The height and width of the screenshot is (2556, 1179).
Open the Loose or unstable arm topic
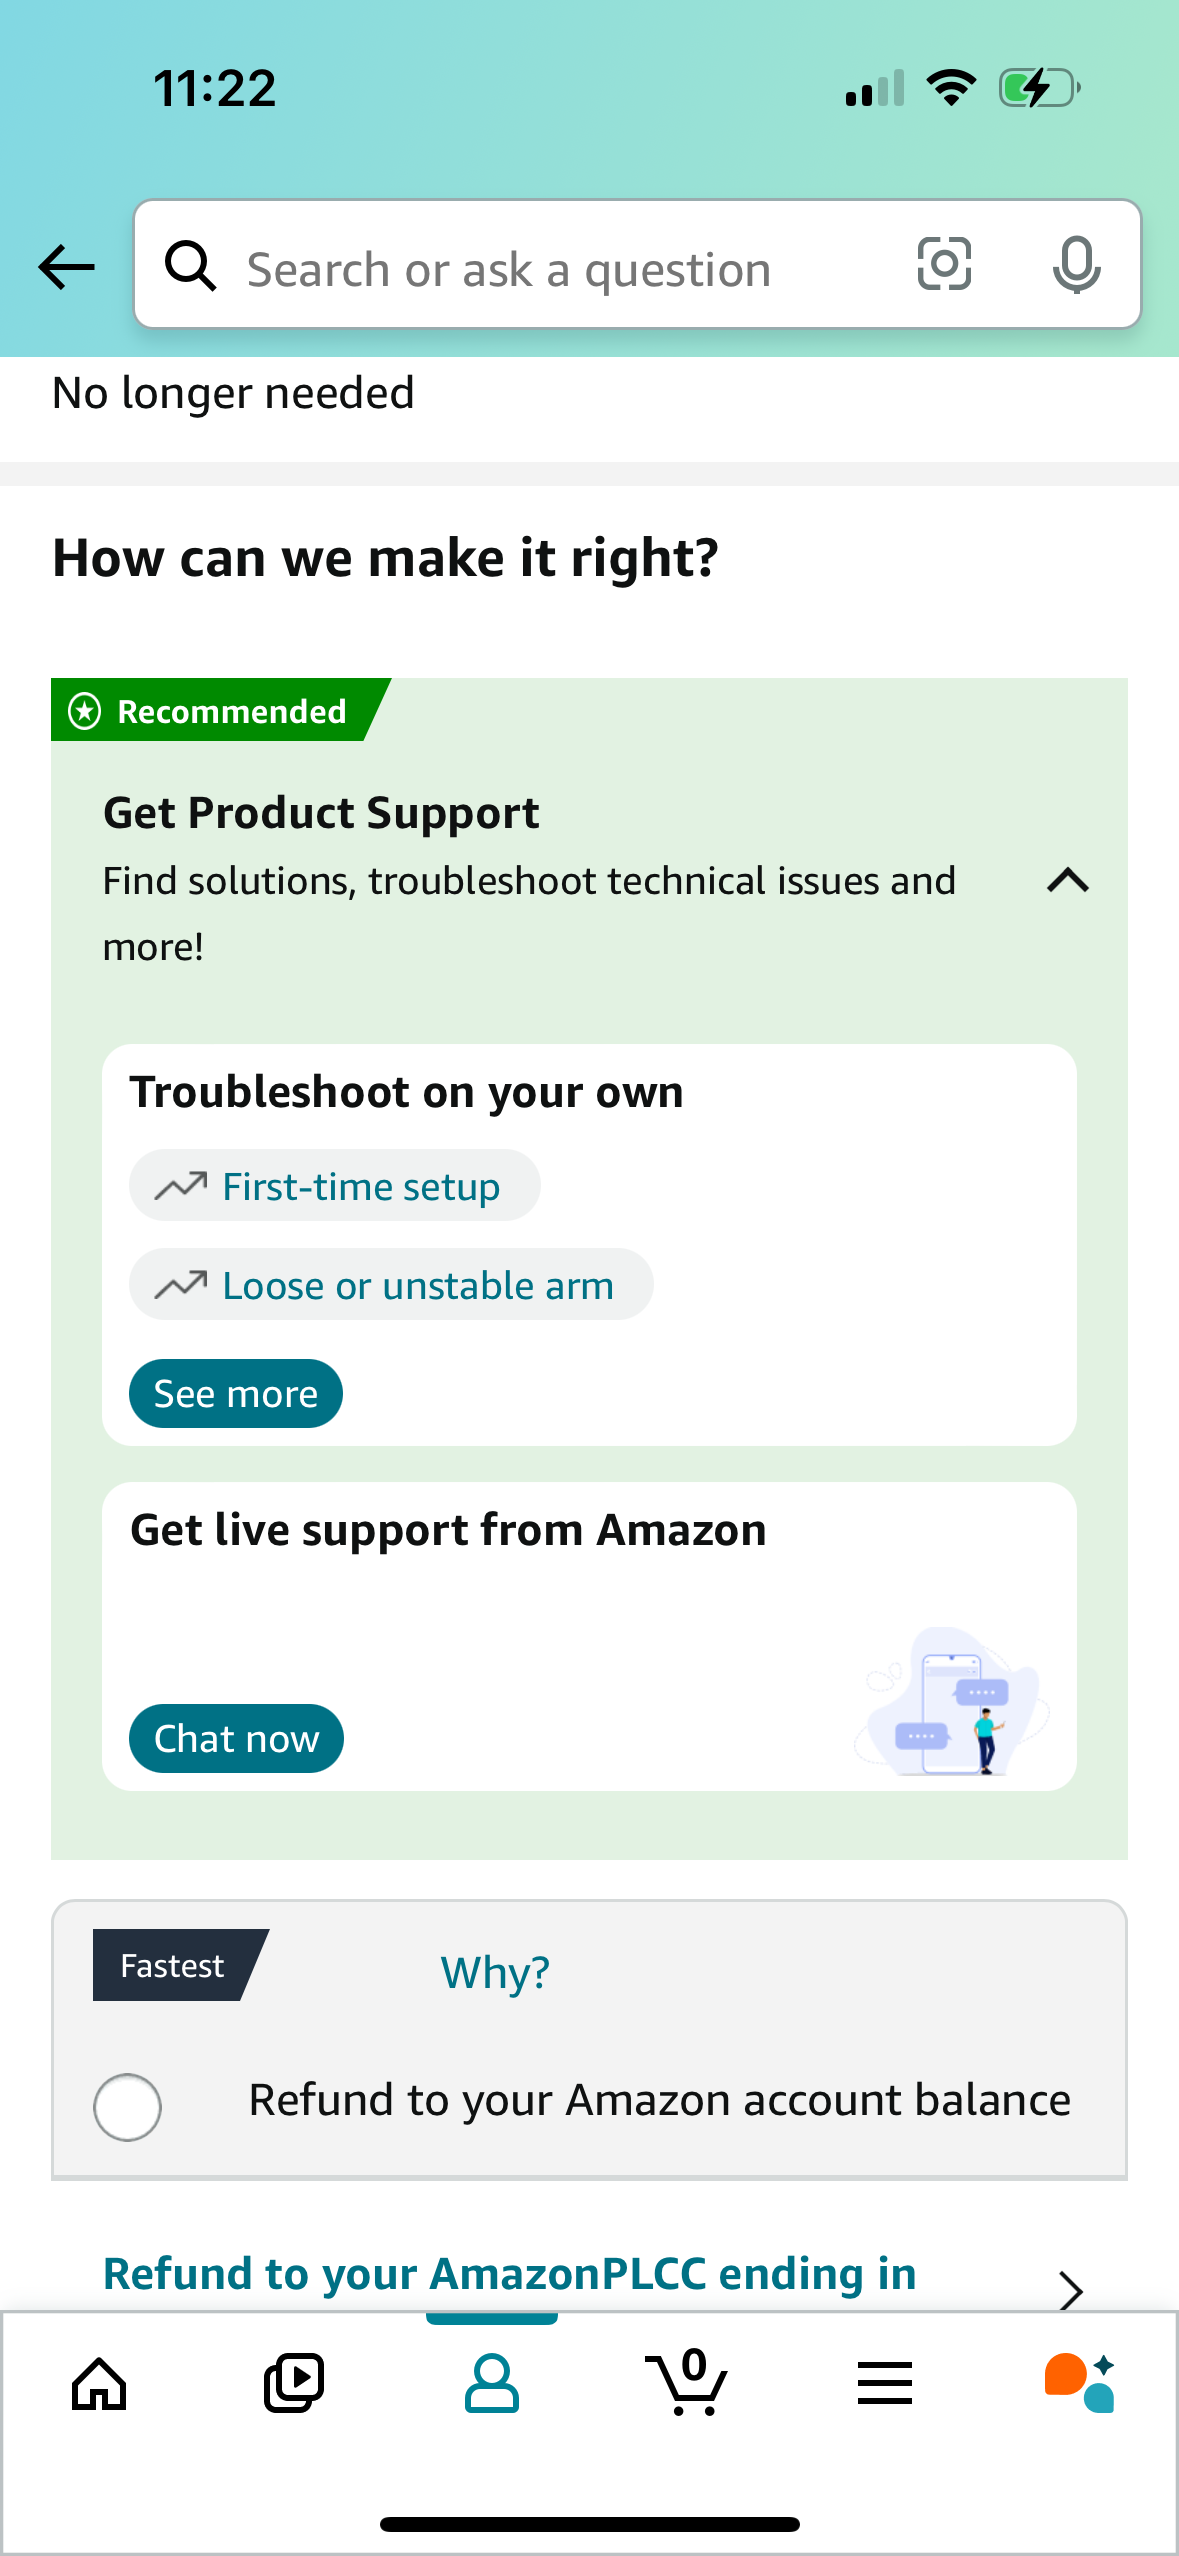pyautogui.click(x=390, y=1285)
